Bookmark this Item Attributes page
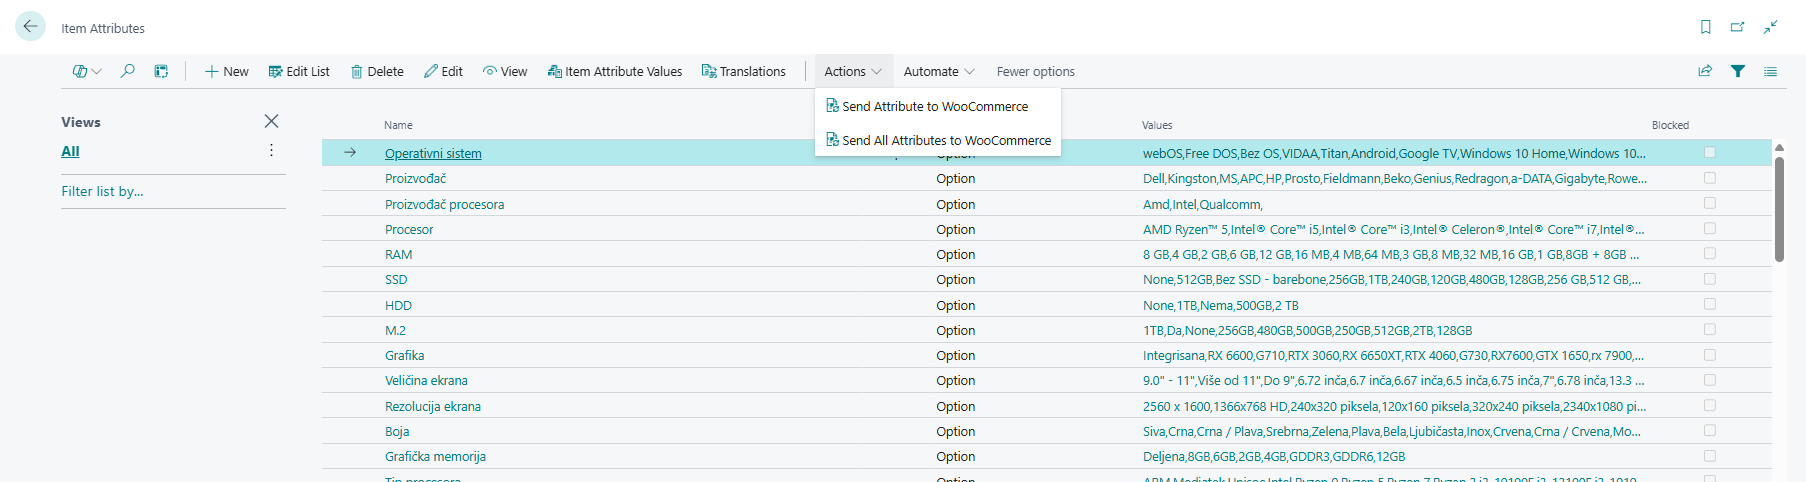The height and width of the screenshot is (482, 1806). (1706, 27)
